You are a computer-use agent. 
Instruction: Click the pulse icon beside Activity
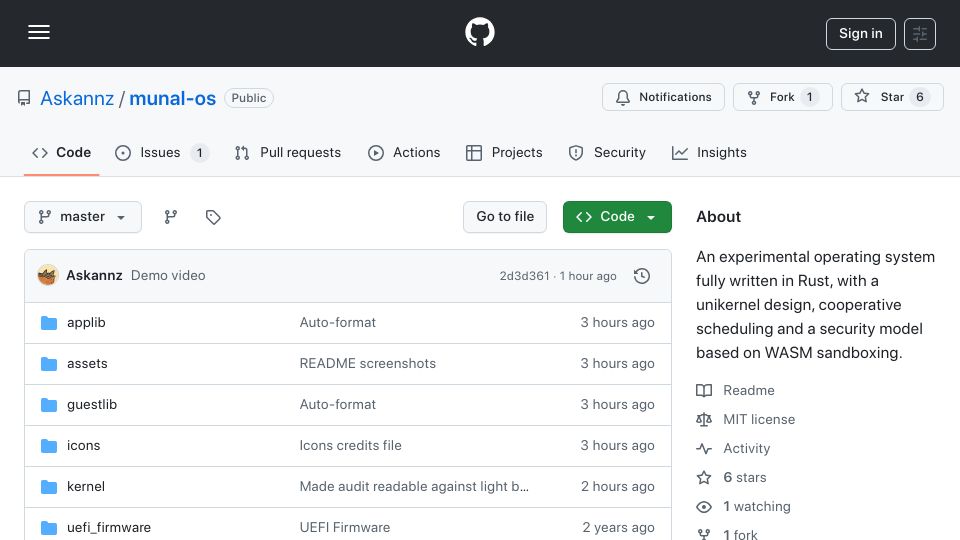(704, 449)
